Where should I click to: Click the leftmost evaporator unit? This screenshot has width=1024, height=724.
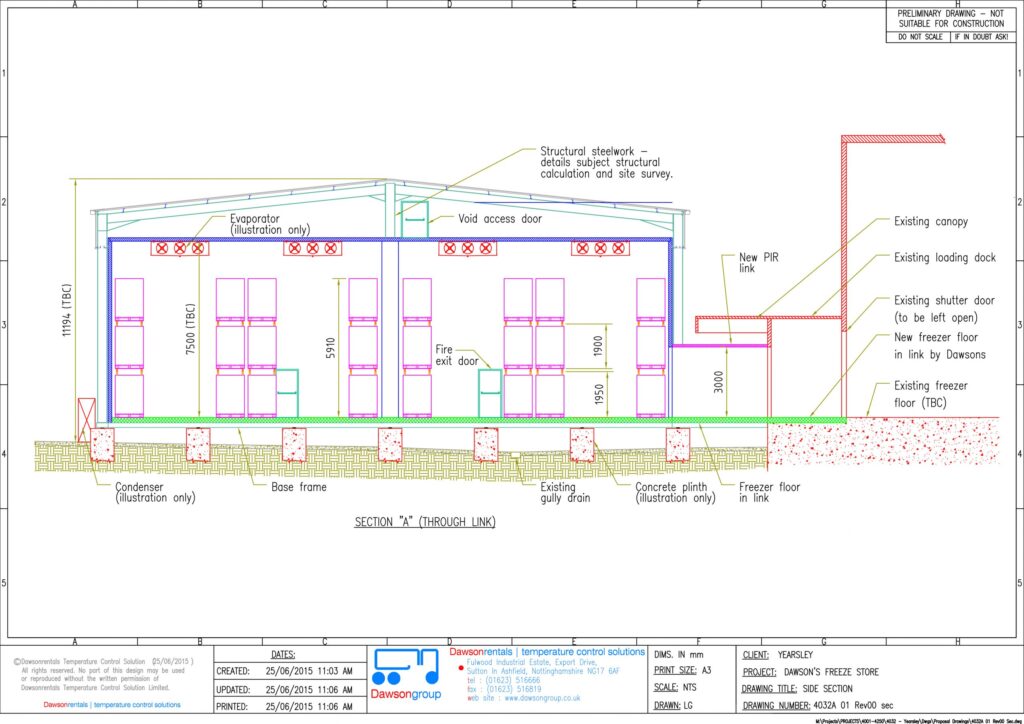pos(181,248)
